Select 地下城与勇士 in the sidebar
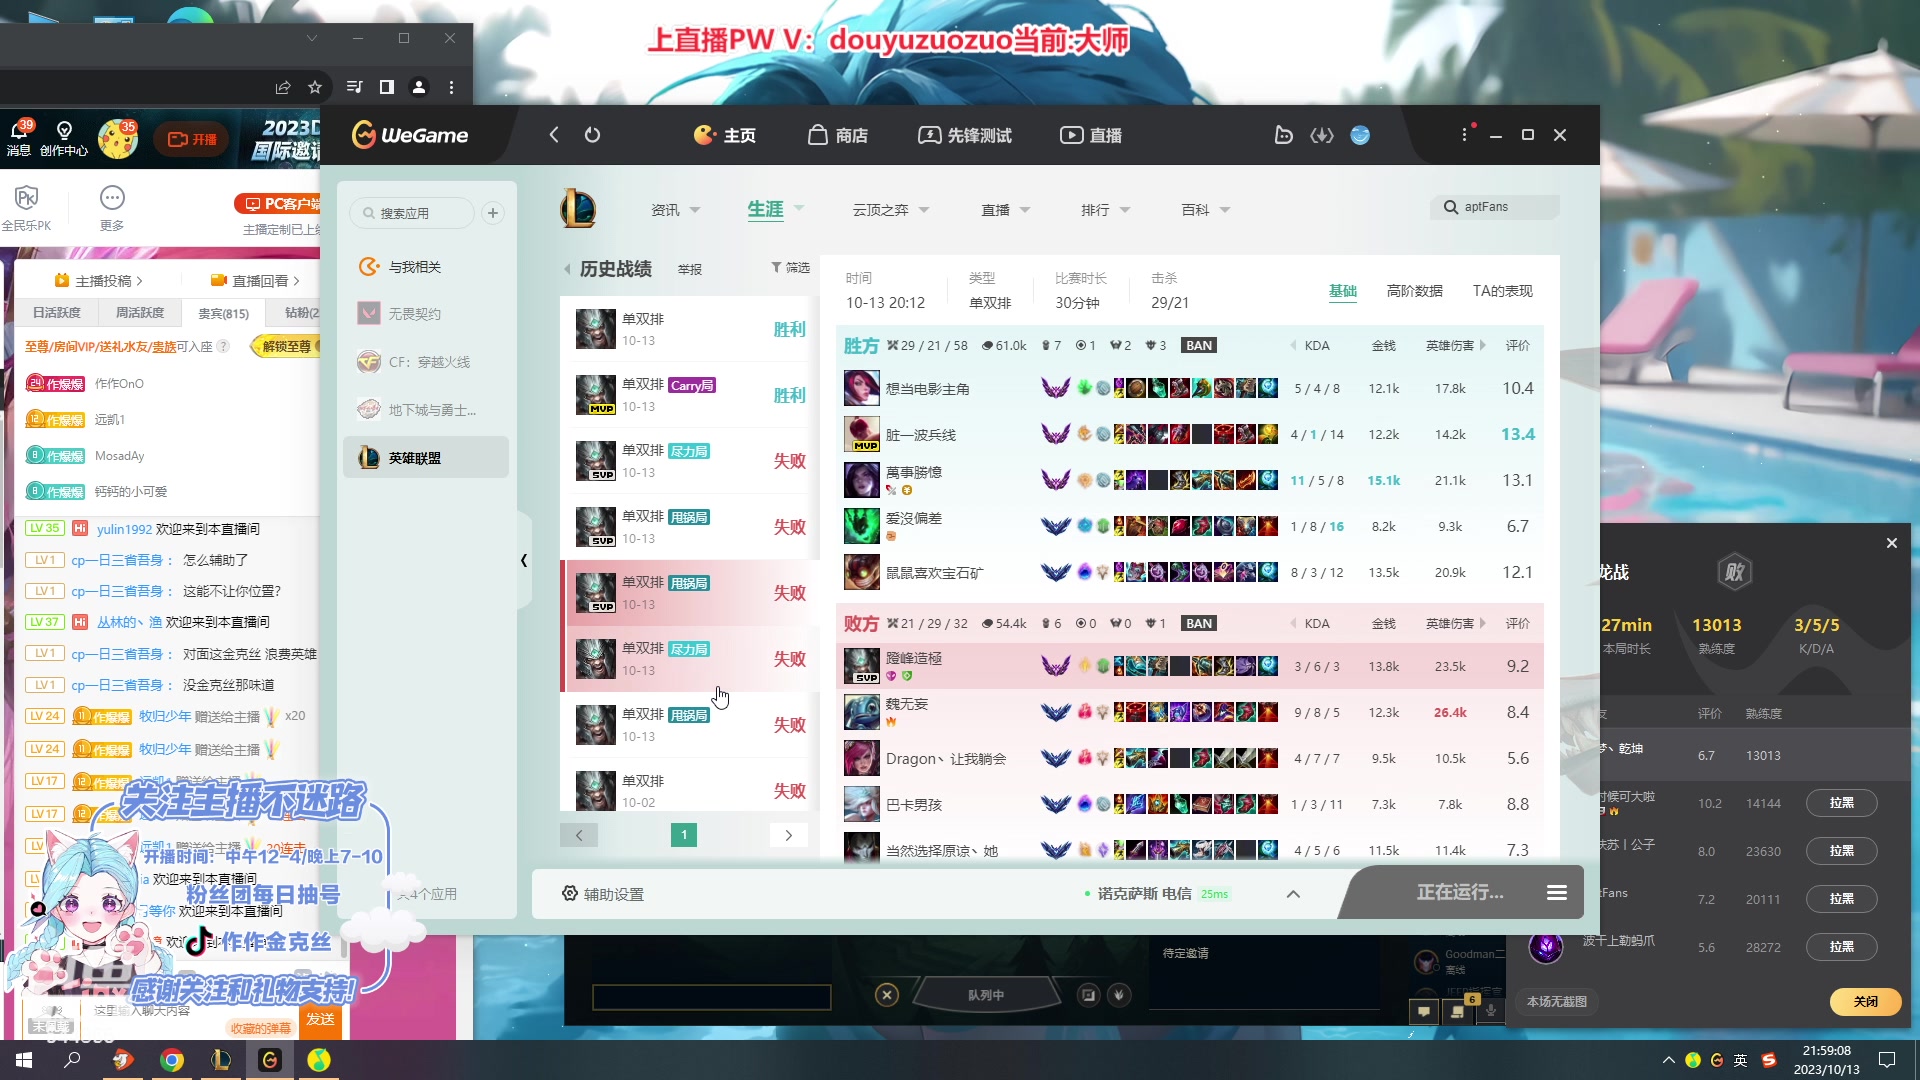 click(426, 410)
